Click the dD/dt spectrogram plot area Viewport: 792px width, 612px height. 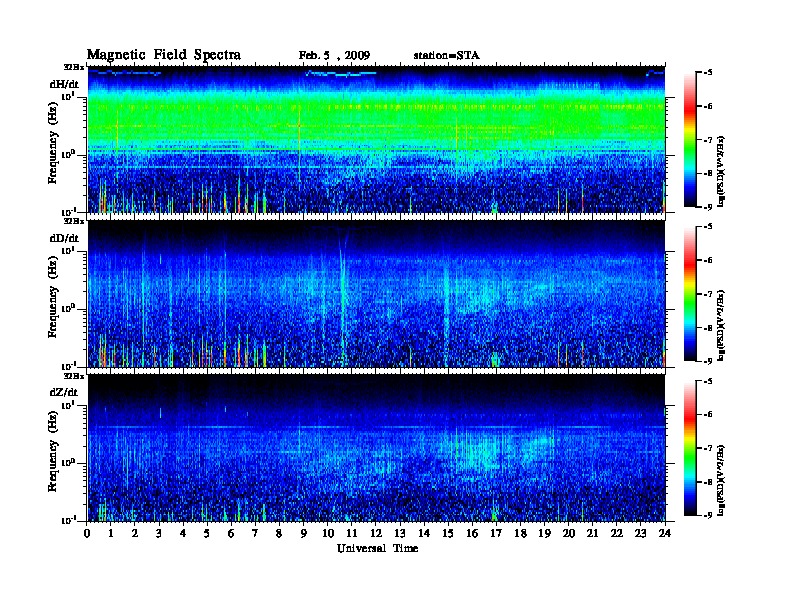point(377,294)
